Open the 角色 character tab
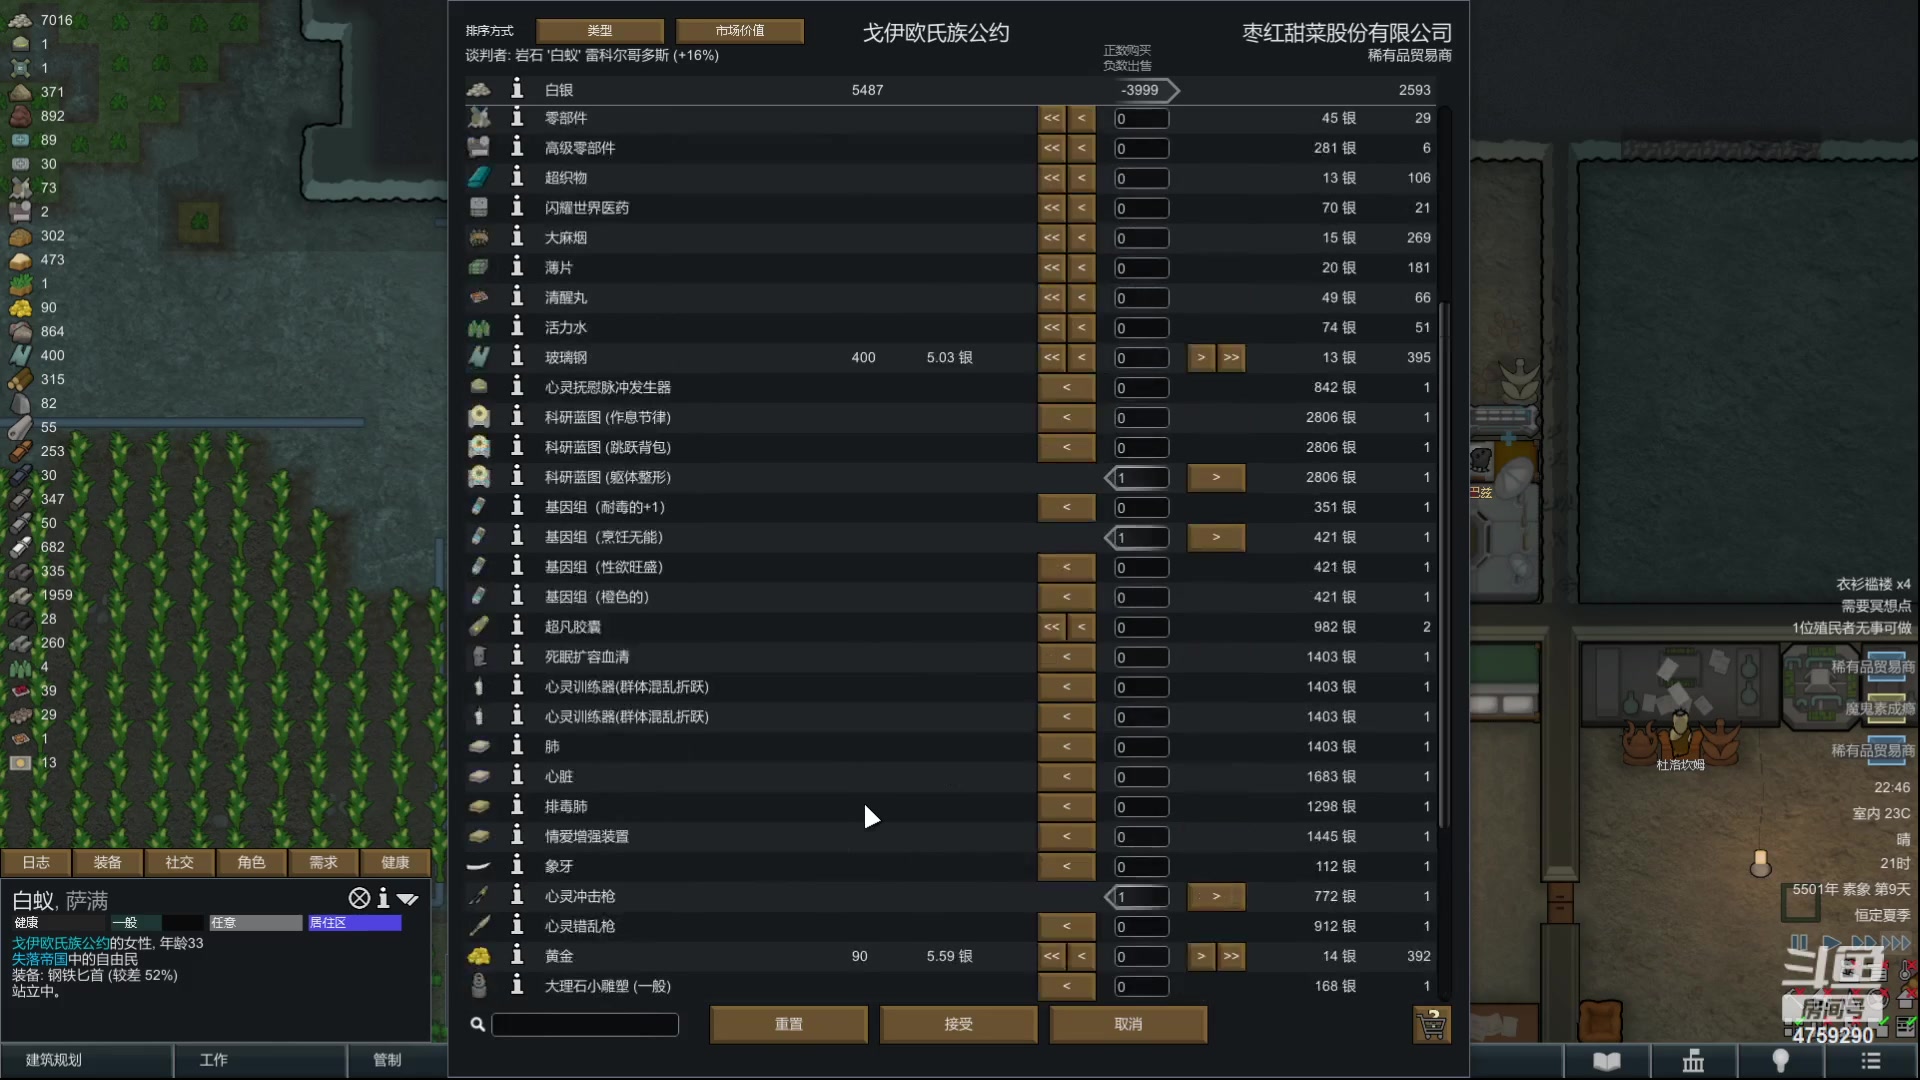 (252, 862)
